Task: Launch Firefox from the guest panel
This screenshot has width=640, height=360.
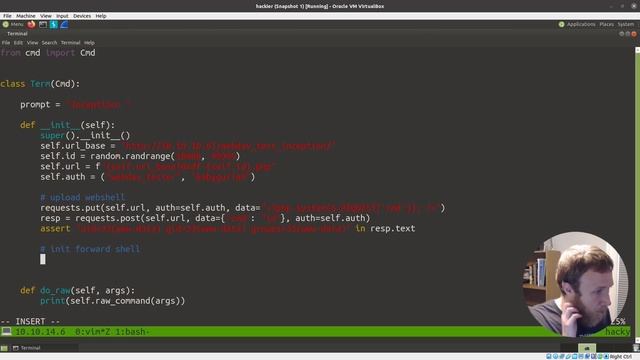Action: pyautogui.click(x=31, y=24)
